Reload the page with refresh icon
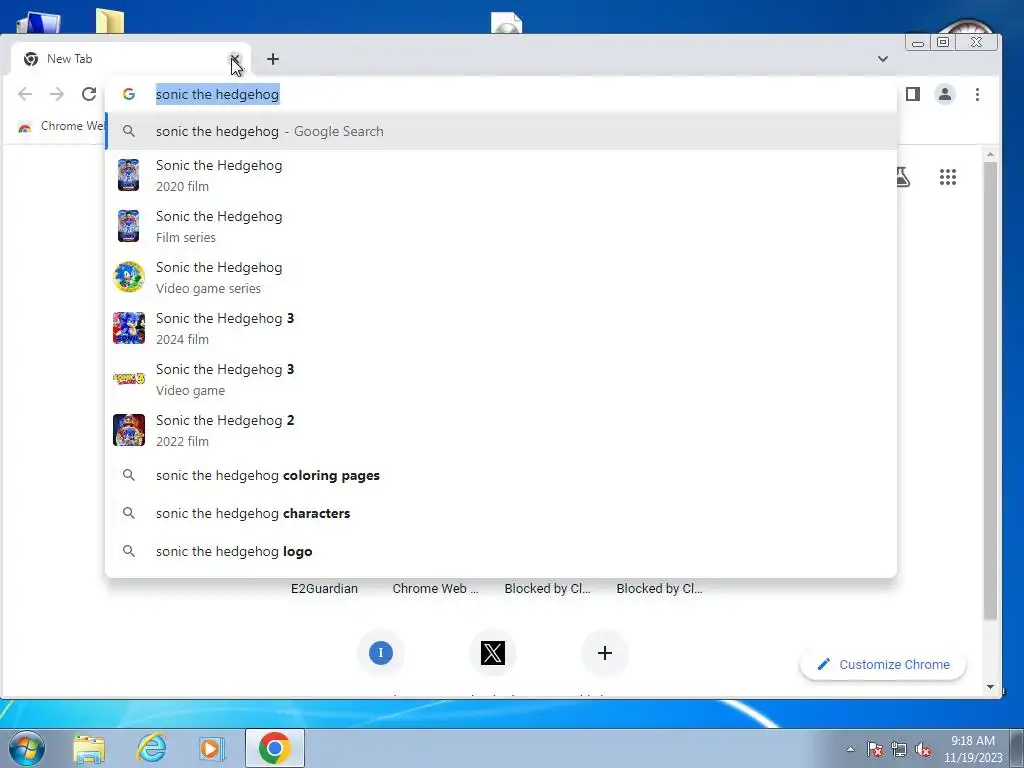The width and height of the screenshot is (1024, 768). tap(89, 94)
